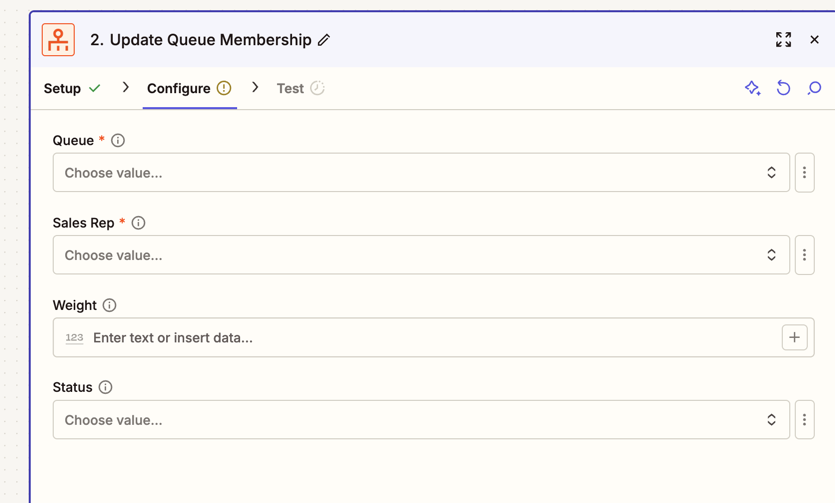Click the Status field label
This screenshot has width=835, height=503.
coord(72,387)
